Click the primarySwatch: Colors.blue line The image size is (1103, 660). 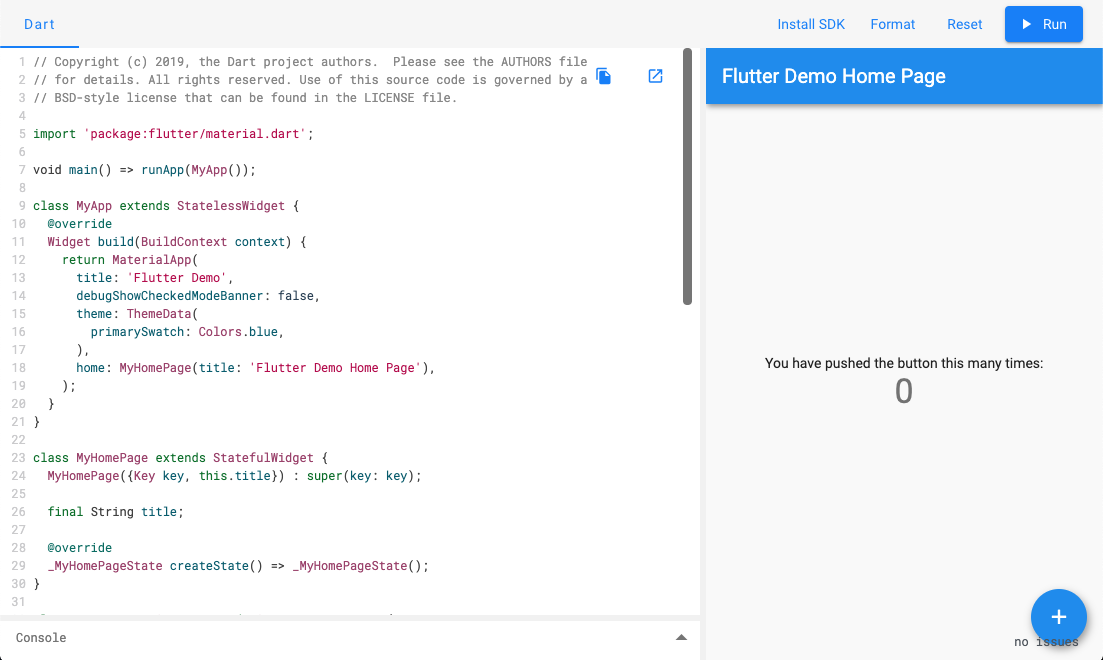187,331
